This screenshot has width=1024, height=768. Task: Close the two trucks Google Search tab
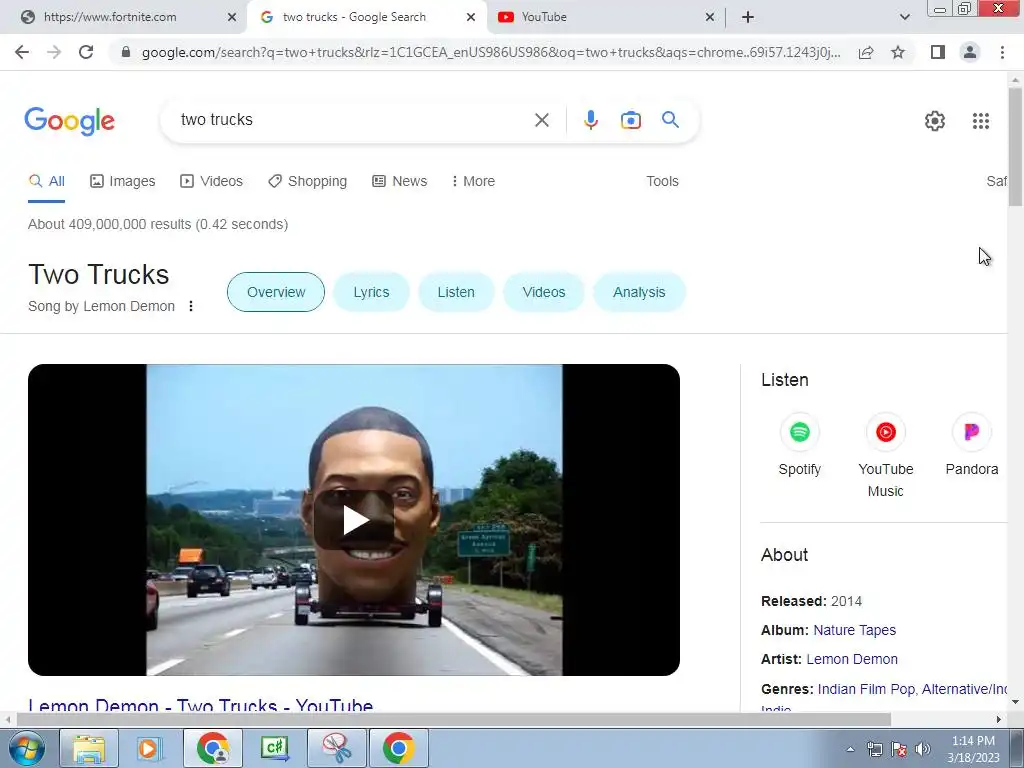(471, 17)
